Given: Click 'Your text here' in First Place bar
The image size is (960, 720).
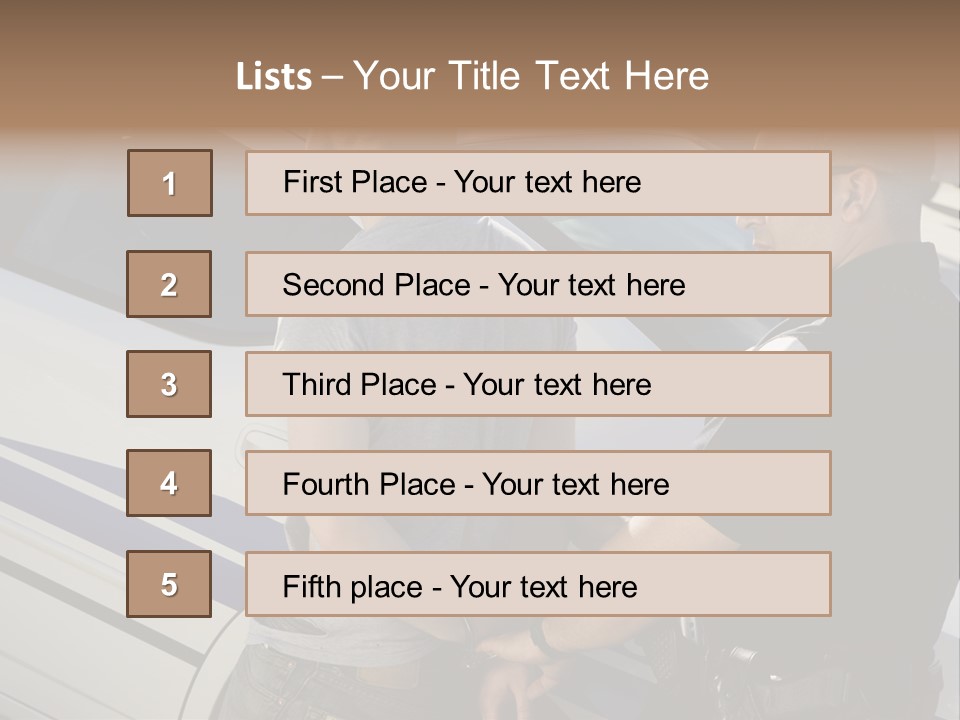Looking at the screenshot, I should [x=547, y=182].
